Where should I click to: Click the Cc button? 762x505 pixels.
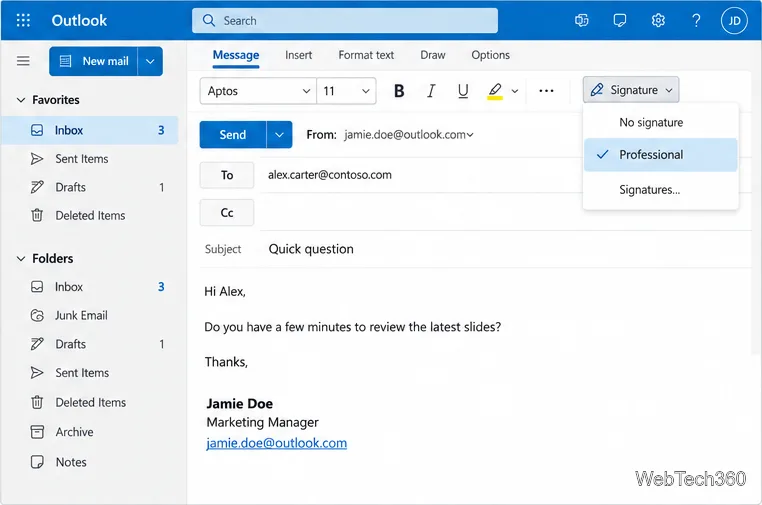pyautogui.click(x=226, y=212)
